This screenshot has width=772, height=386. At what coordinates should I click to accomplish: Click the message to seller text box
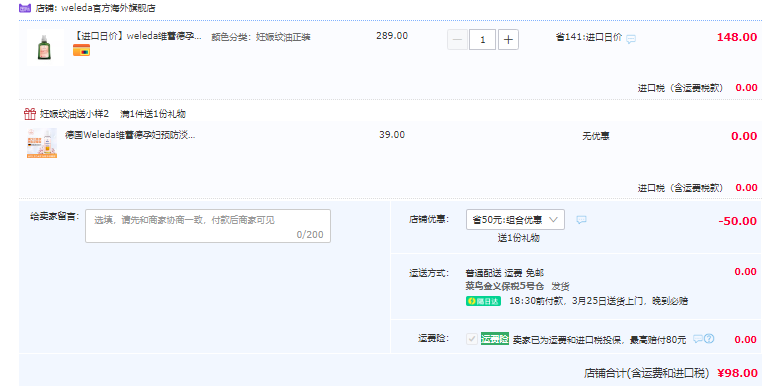coord(208,226)
